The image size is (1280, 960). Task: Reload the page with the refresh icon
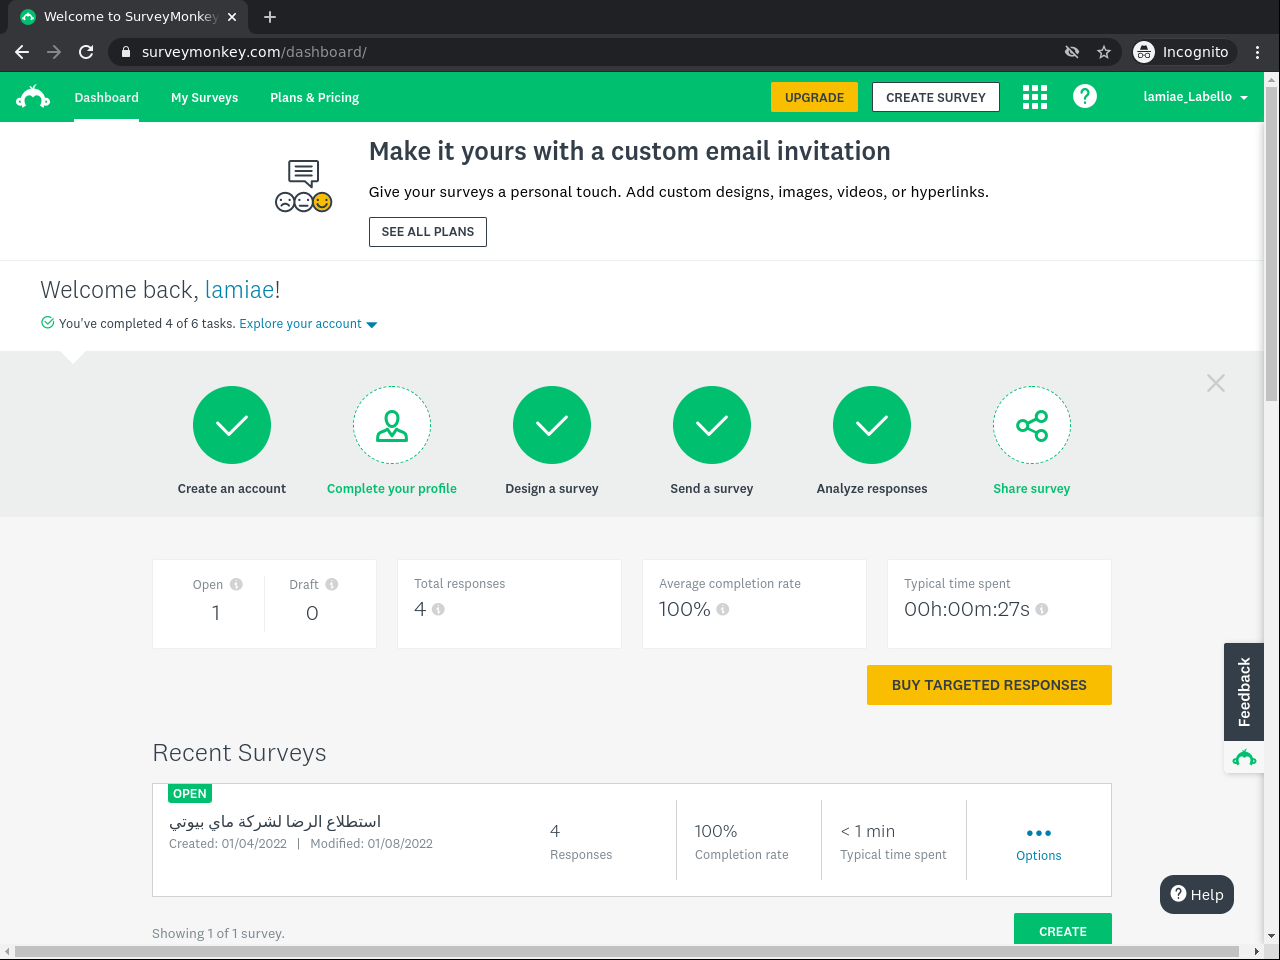click(86, 52)
